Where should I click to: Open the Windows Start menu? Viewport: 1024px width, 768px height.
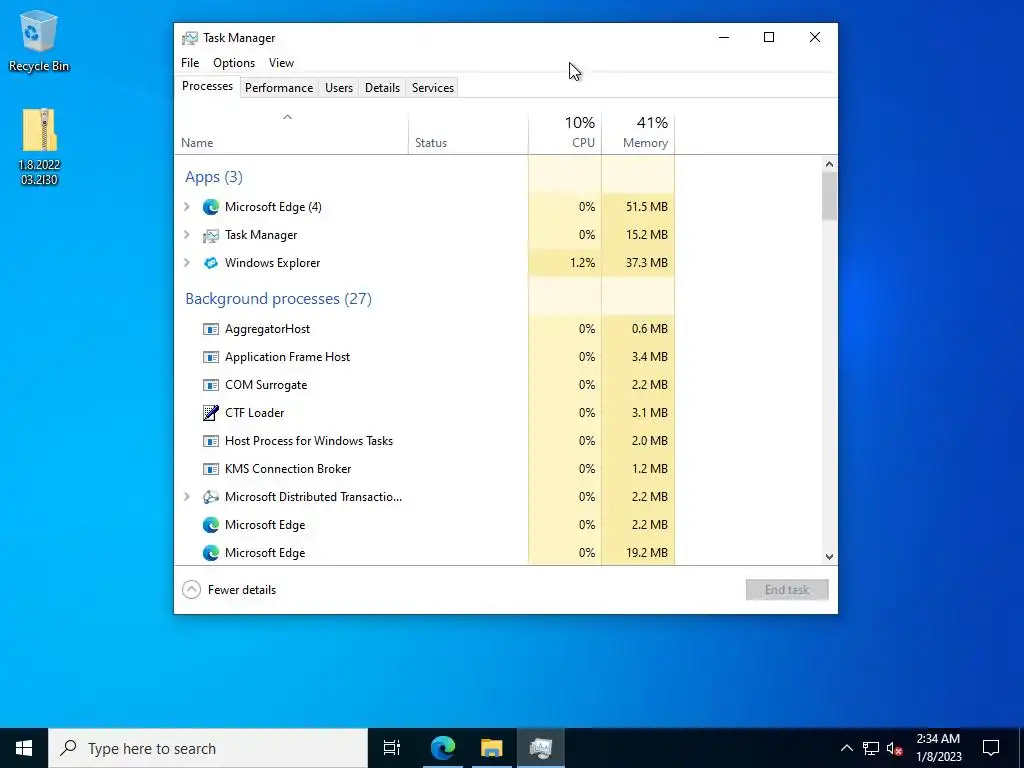(x=24, y=748)
